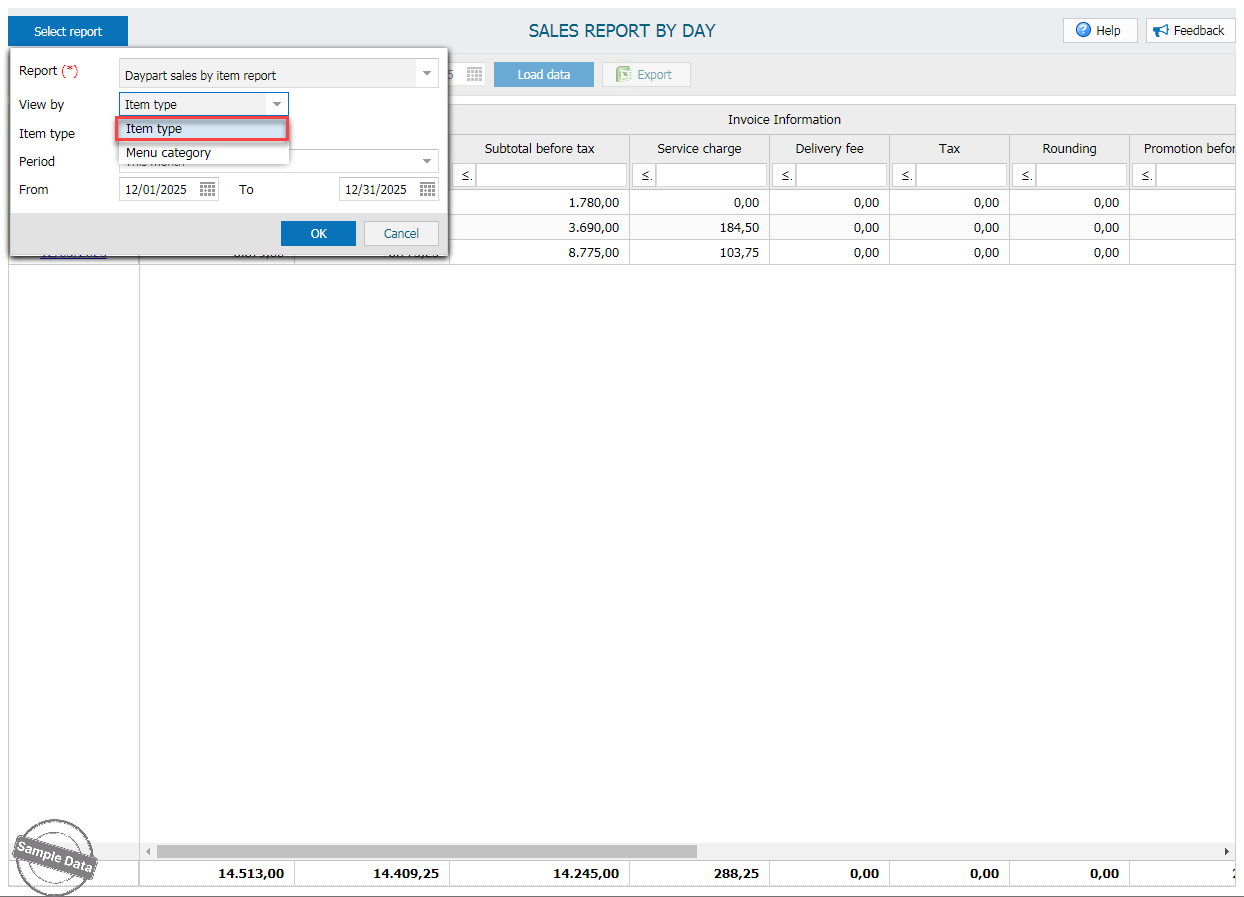Click the Rounding column filter field

point(1081,176)
